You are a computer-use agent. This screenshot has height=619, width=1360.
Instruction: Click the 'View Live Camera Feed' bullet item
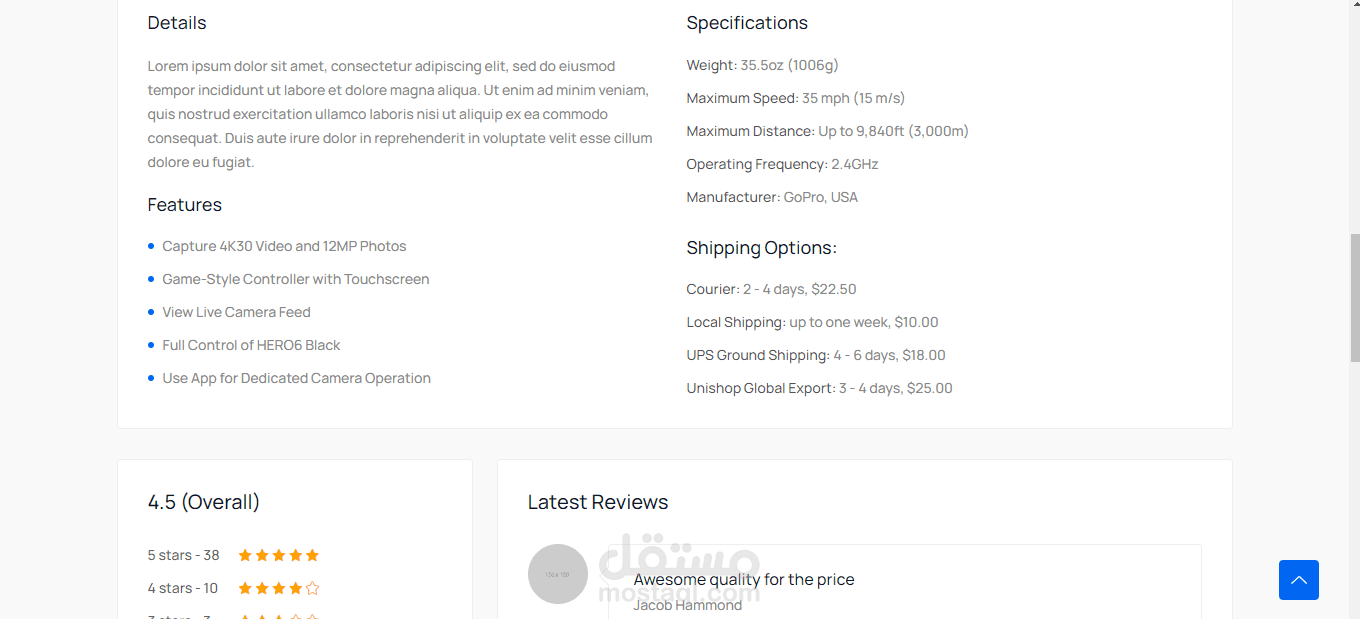(236, 312)
